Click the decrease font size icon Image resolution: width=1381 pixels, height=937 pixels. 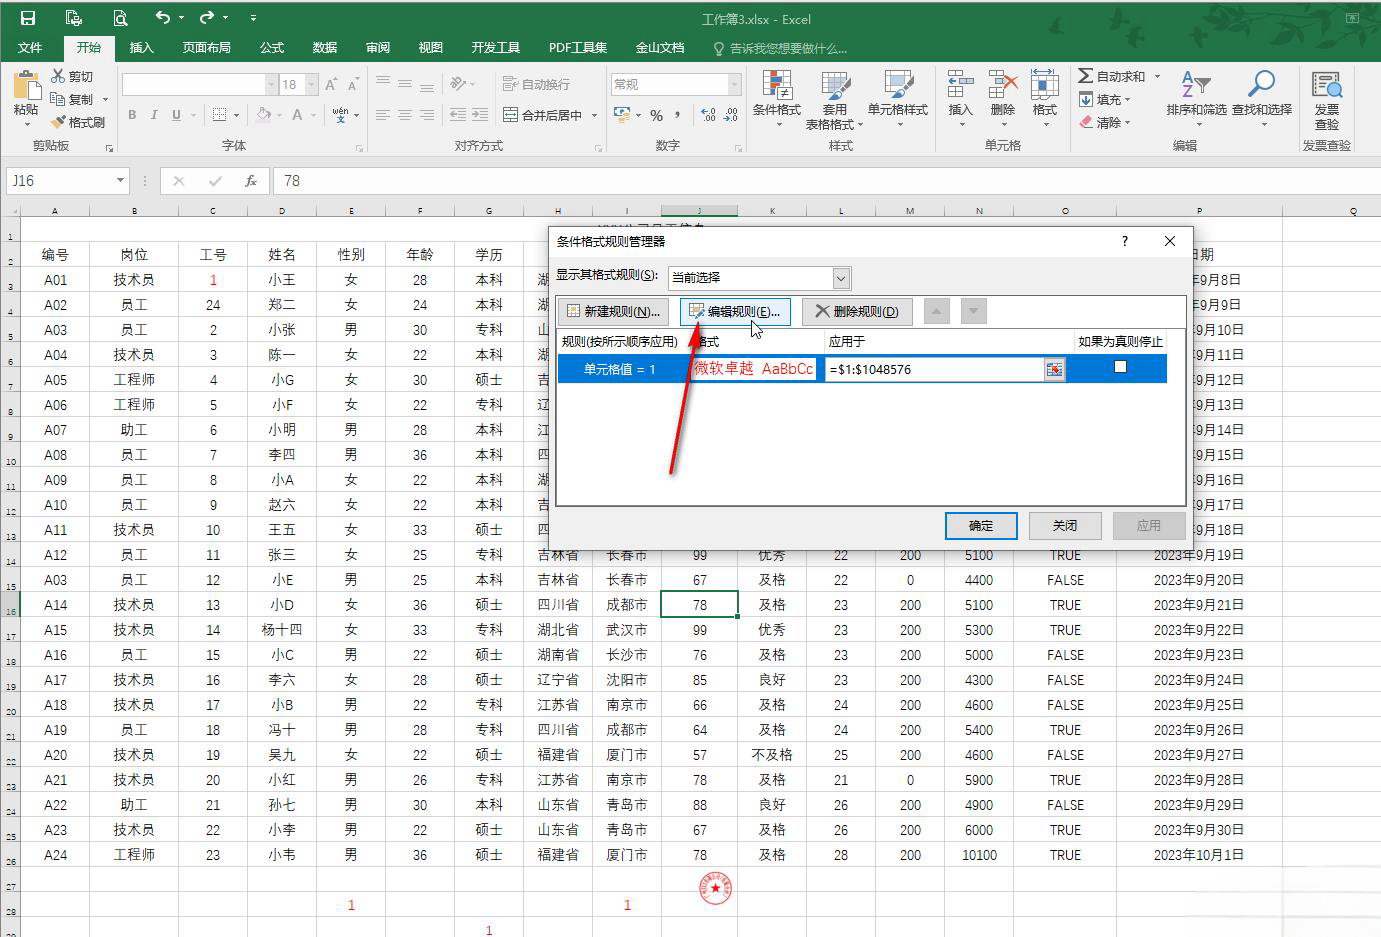(x=353, y=84)
